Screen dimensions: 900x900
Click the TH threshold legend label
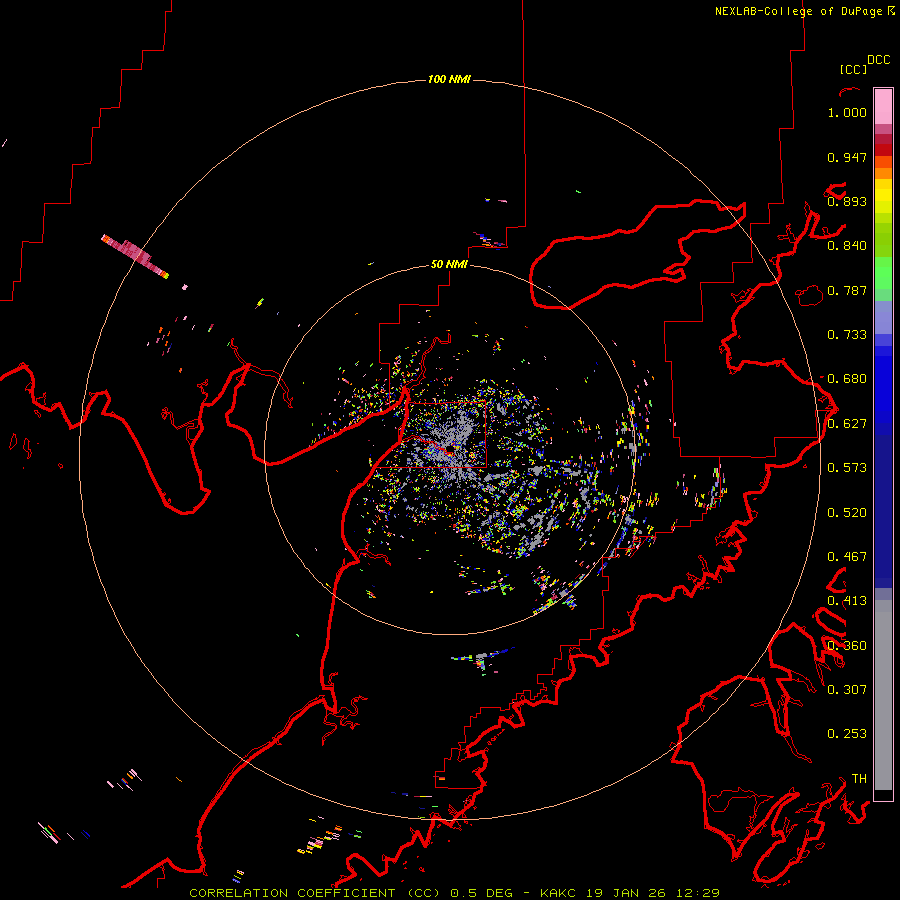coord(859,779)
